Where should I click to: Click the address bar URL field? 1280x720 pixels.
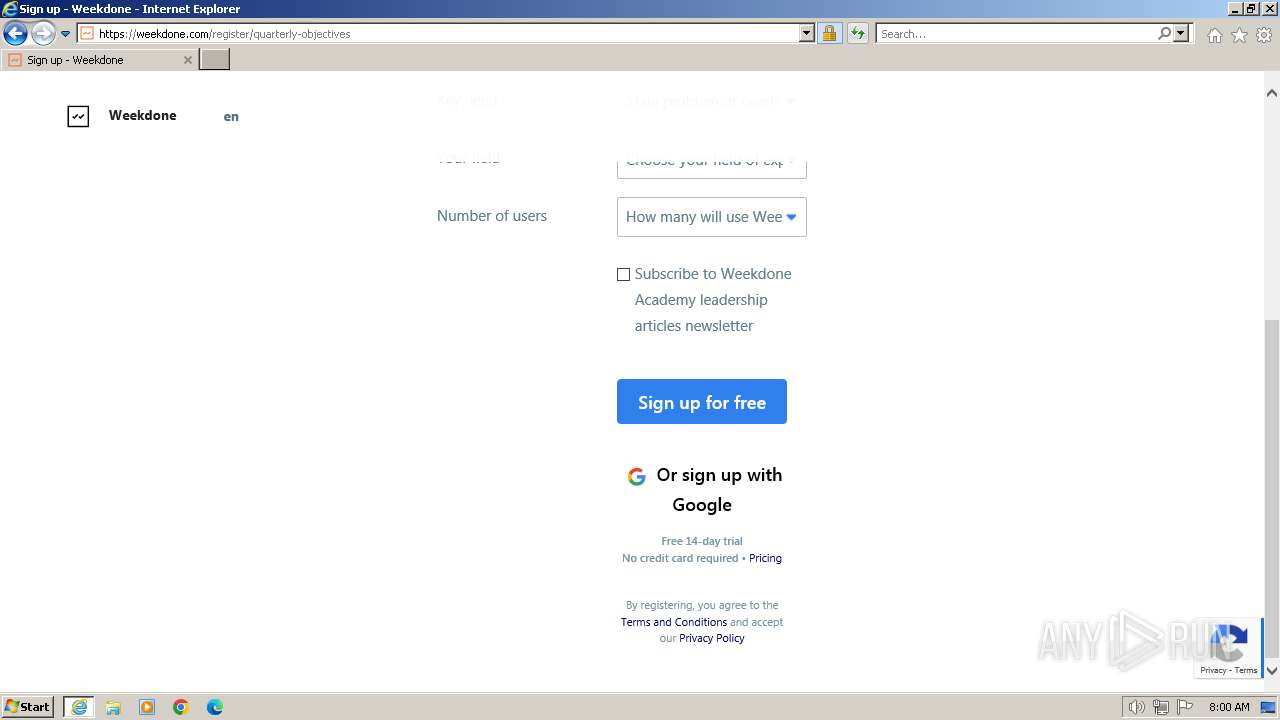[438, 33]
